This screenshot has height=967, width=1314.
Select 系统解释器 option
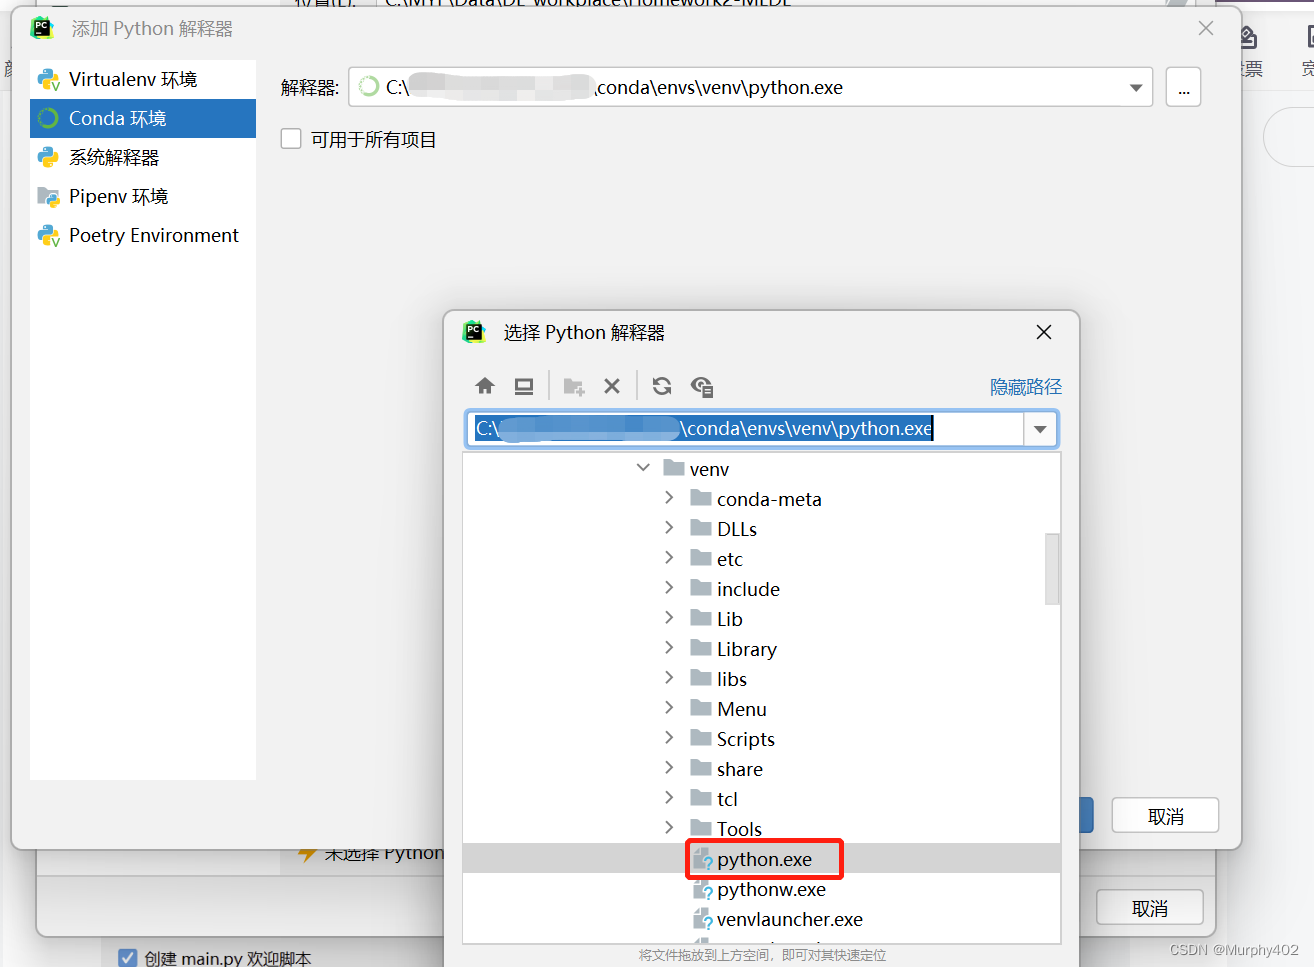click(x=143, y=157)
